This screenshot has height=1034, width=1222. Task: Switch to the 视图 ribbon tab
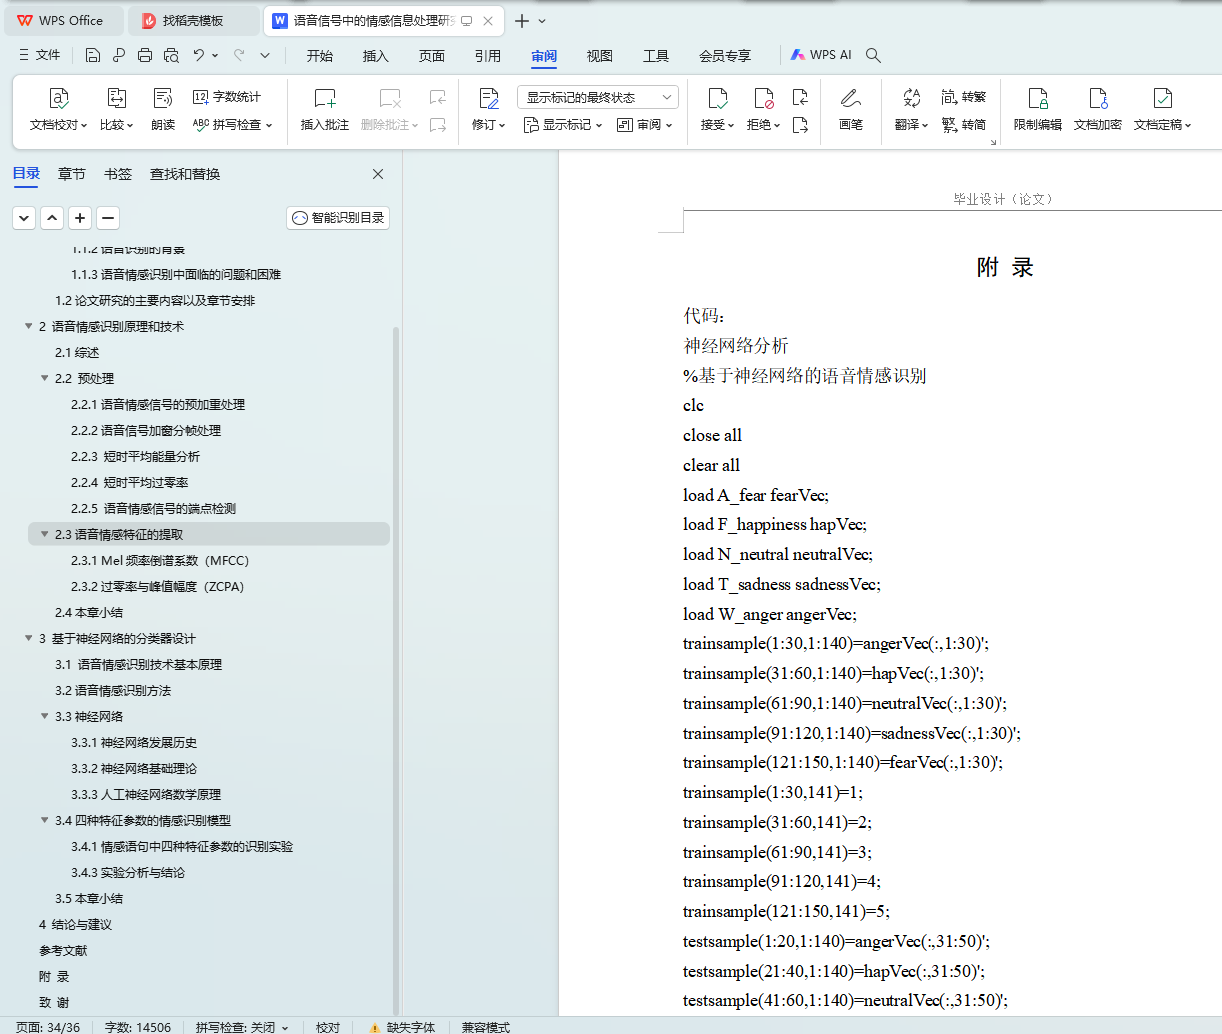[x=600, y=55]
